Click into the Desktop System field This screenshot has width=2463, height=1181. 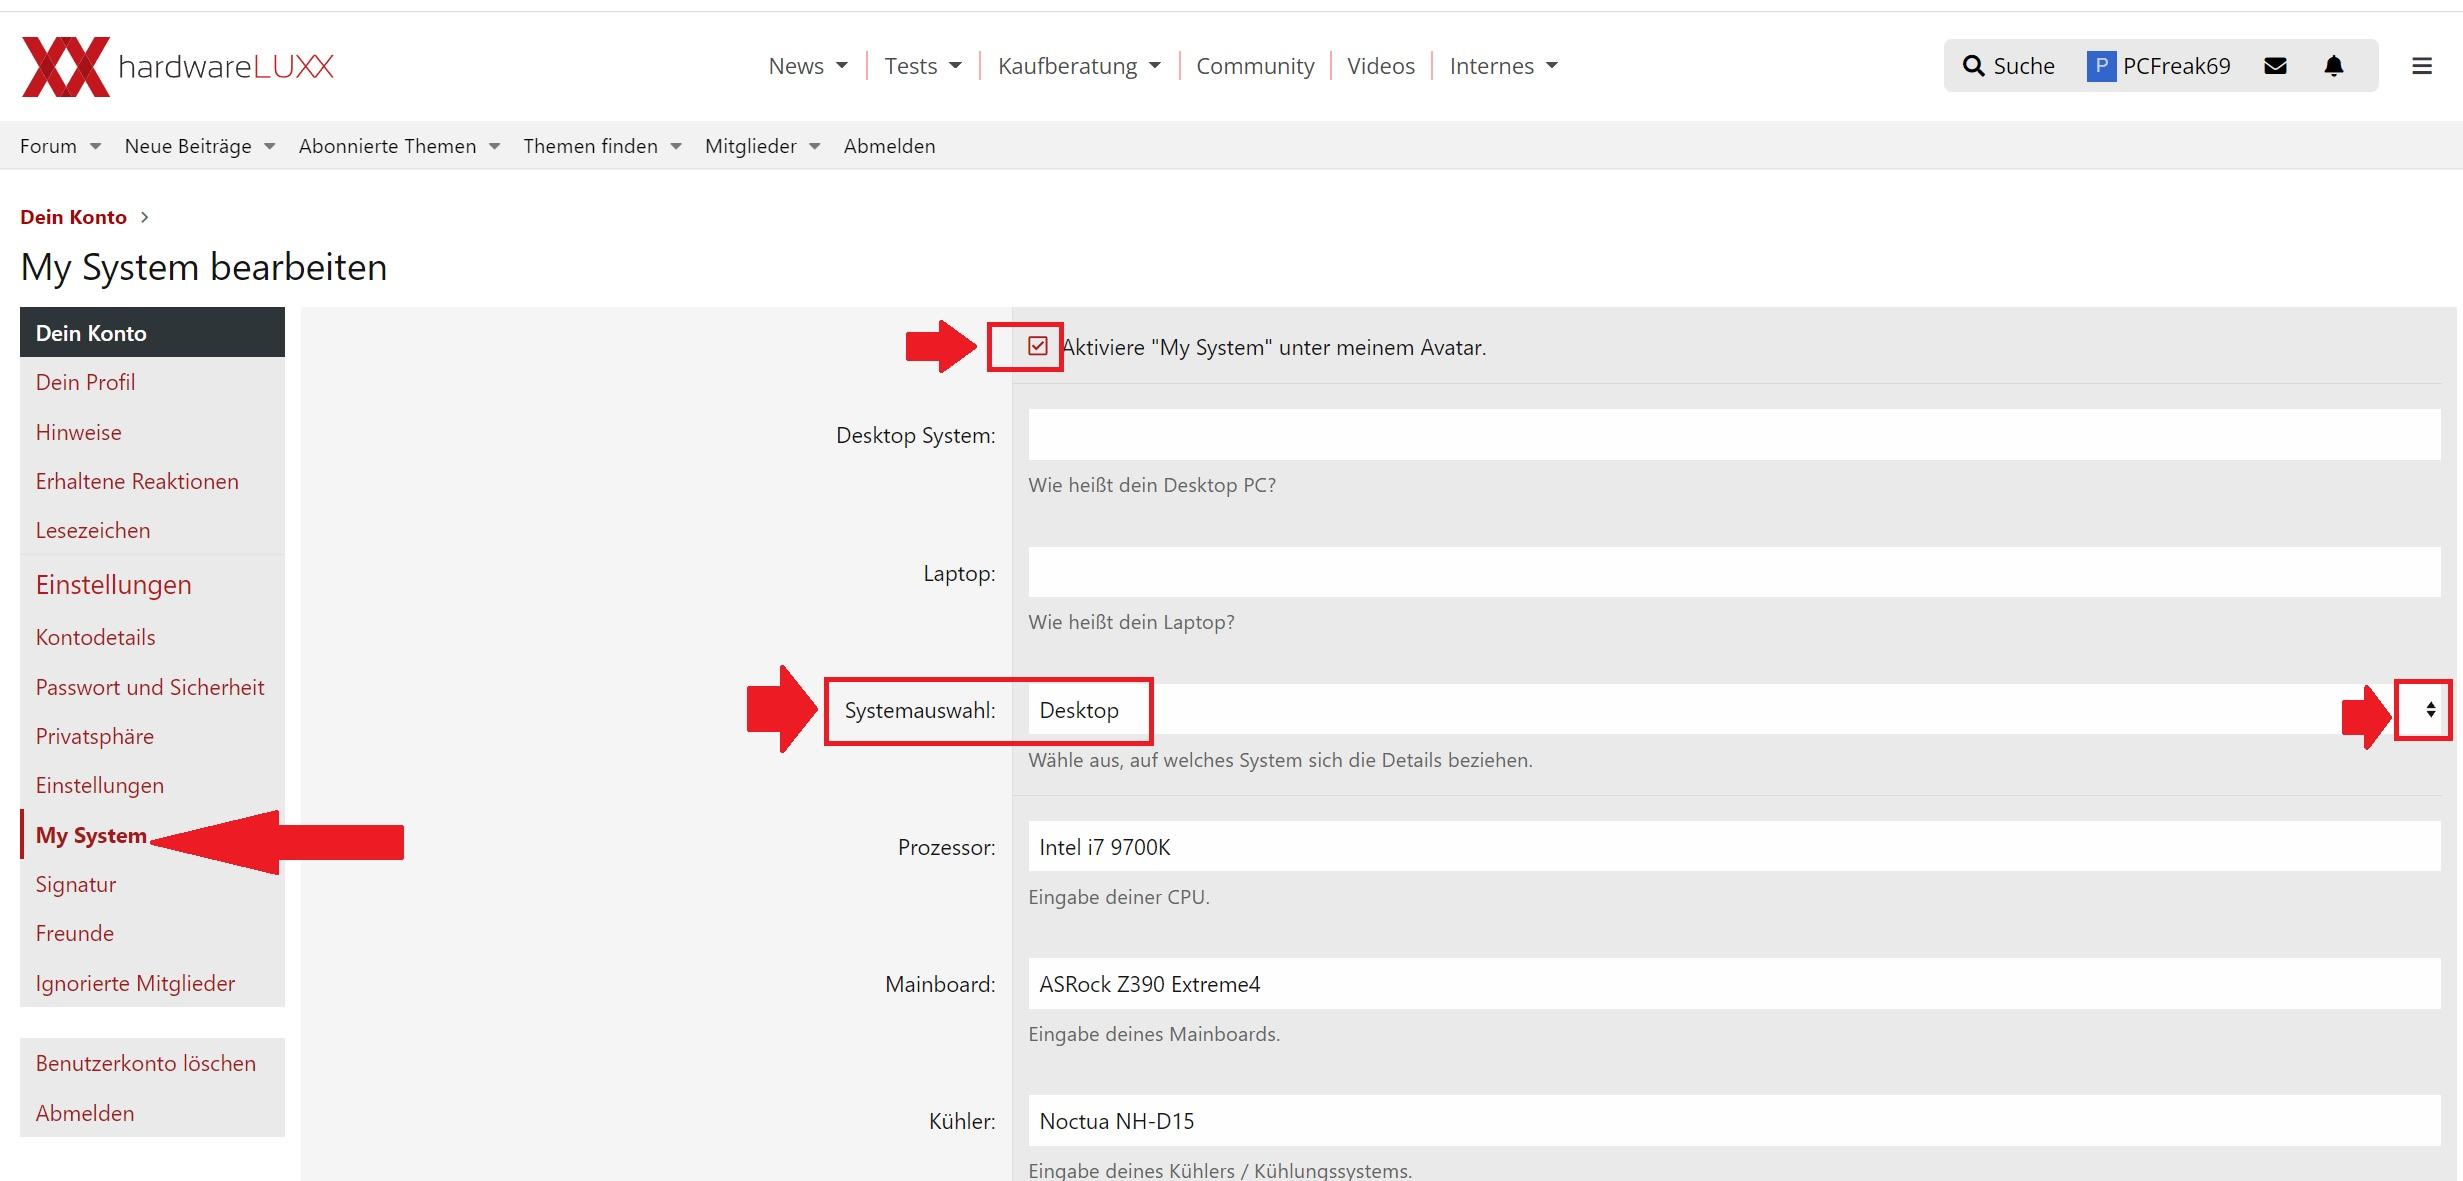pos(1732,435)
